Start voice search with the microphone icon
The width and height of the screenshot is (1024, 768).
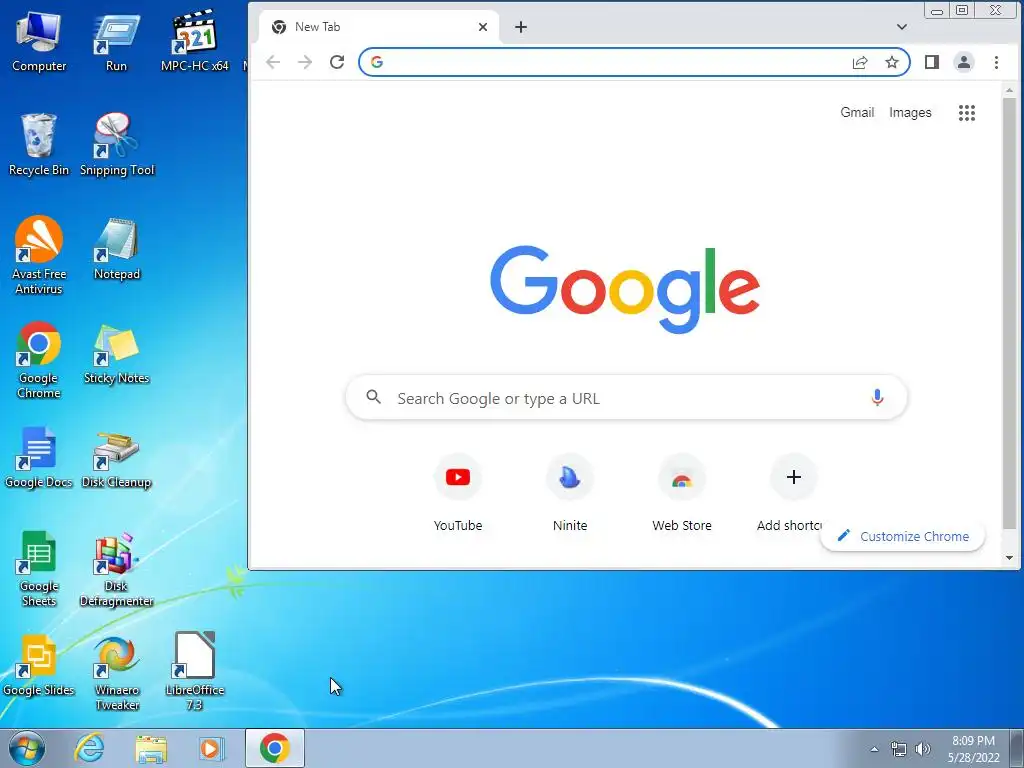click(x=877, y=397)
